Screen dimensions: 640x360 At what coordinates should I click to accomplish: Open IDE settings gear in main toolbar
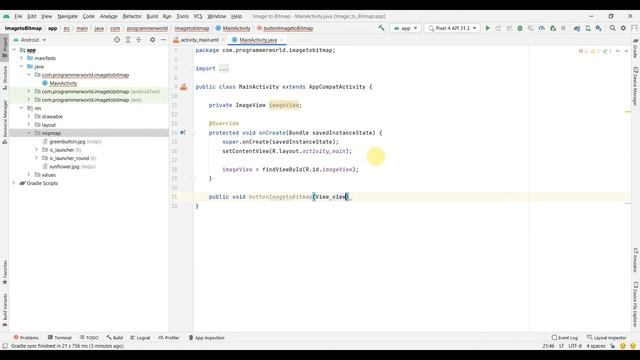[x=623, y=28]
